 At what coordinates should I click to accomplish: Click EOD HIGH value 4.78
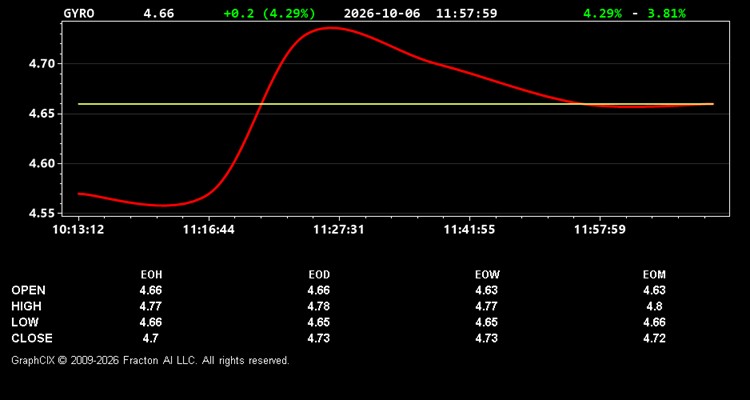point(319,306)
